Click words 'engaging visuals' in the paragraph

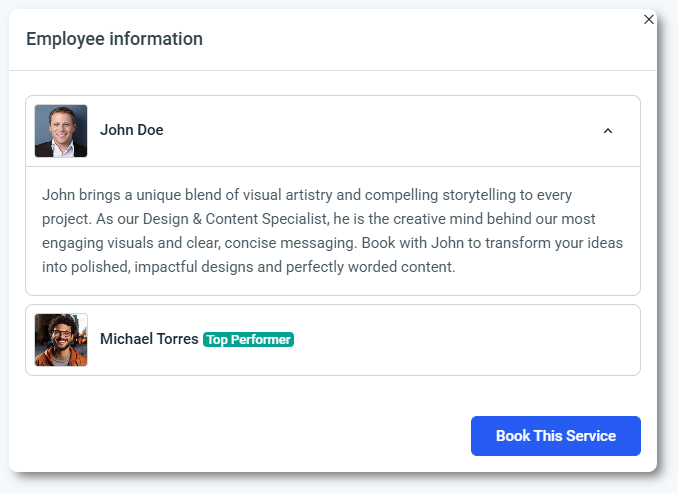click(94, 243)
